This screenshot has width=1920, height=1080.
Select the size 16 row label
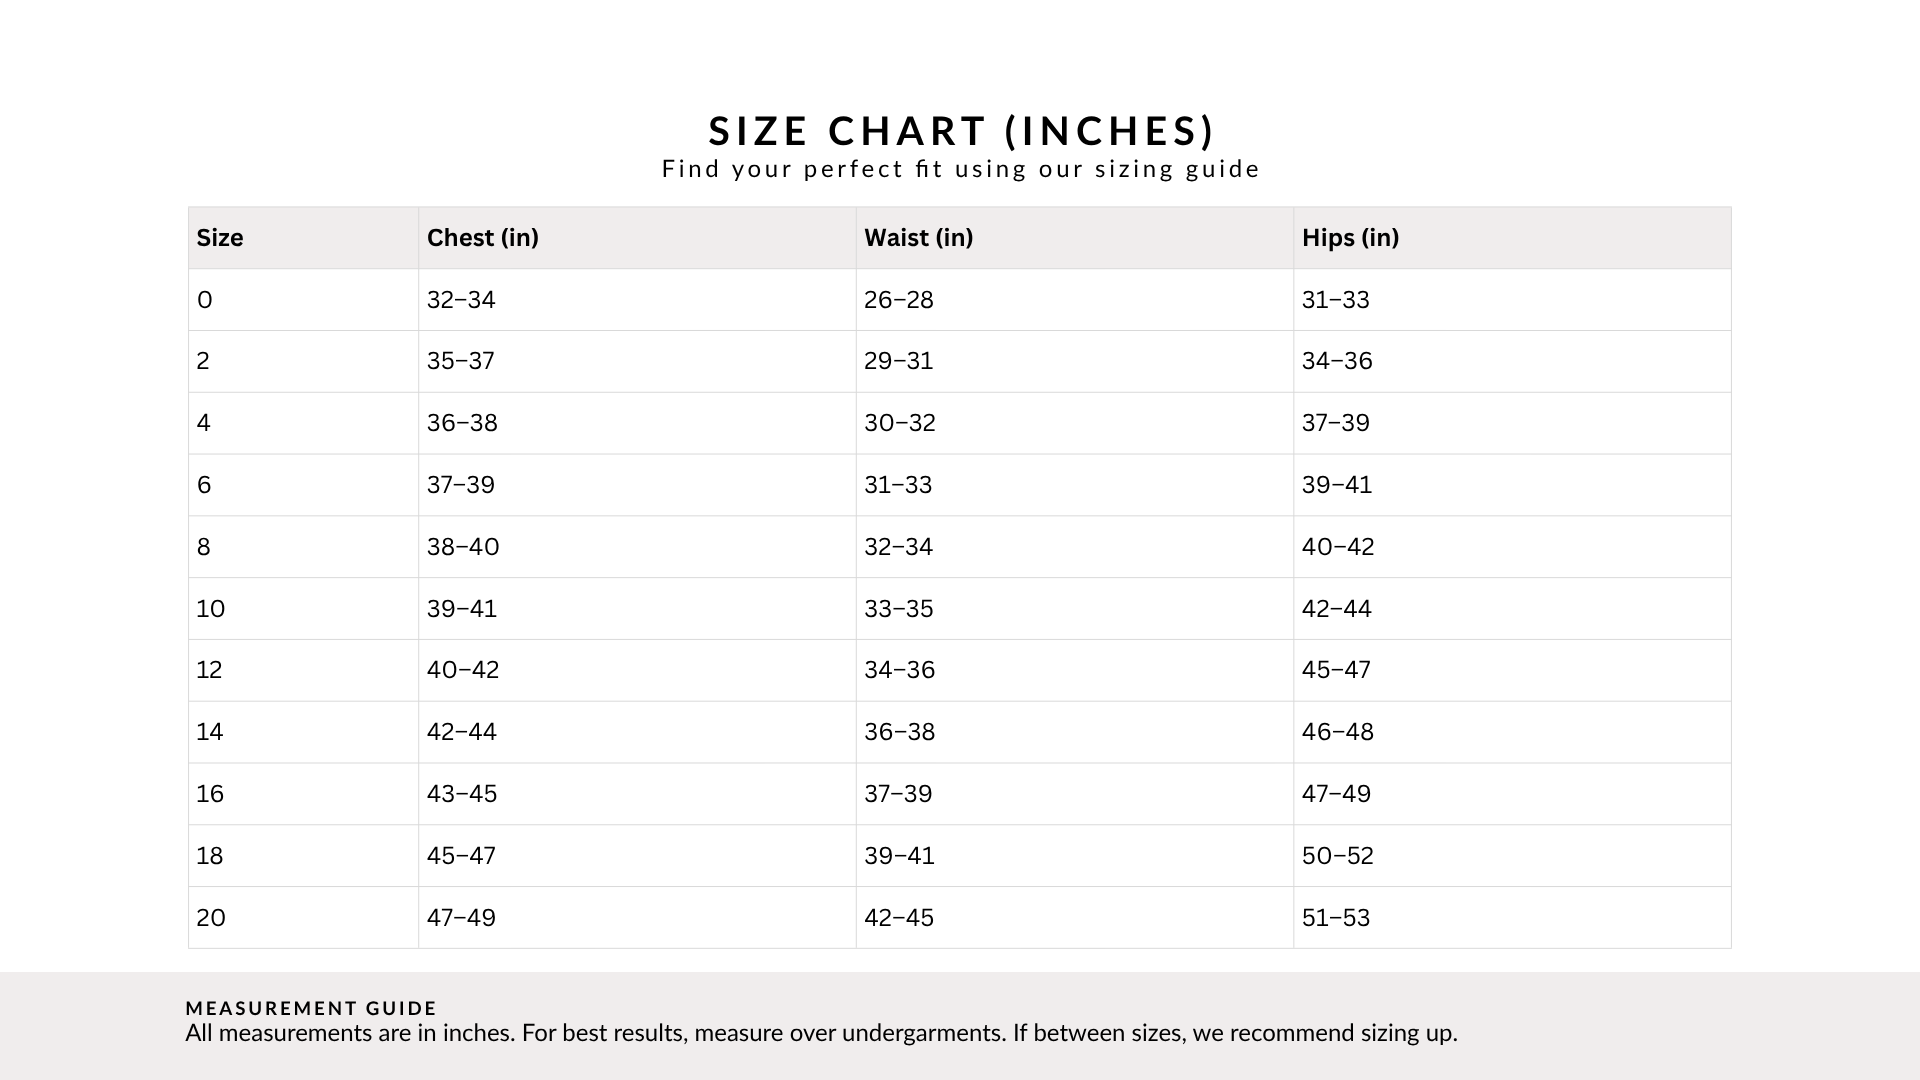click(x=210, y=794)
